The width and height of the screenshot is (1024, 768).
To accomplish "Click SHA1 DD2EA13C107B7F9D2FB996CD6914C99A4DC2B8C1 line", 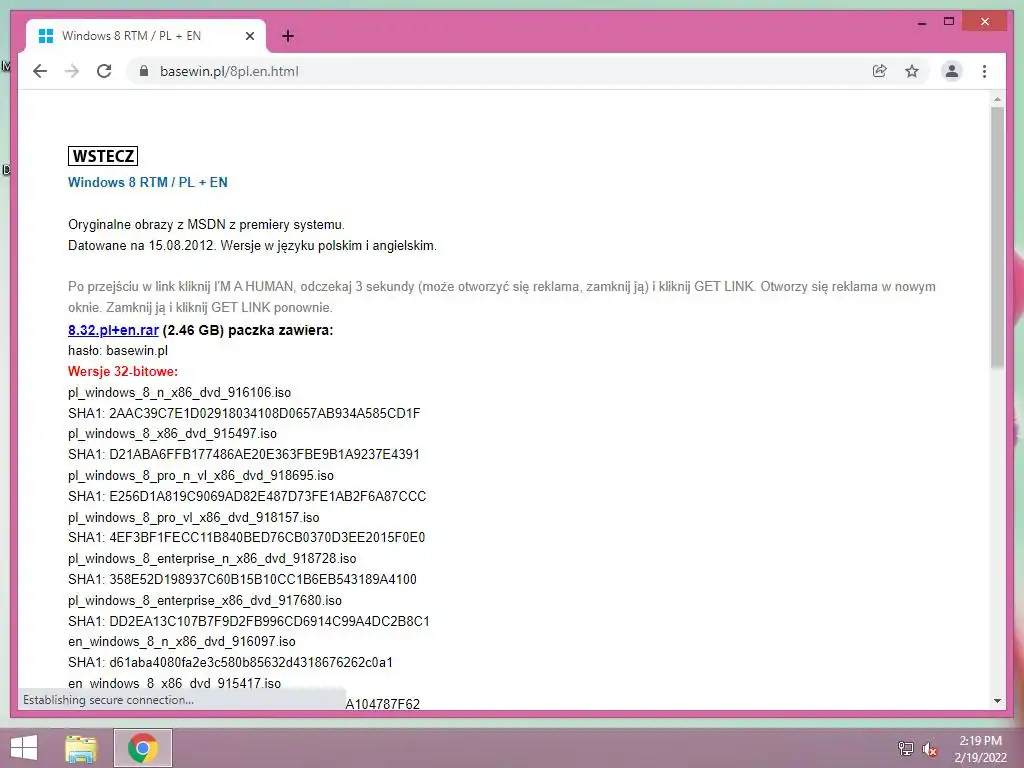I will click(x=249, y=621).
